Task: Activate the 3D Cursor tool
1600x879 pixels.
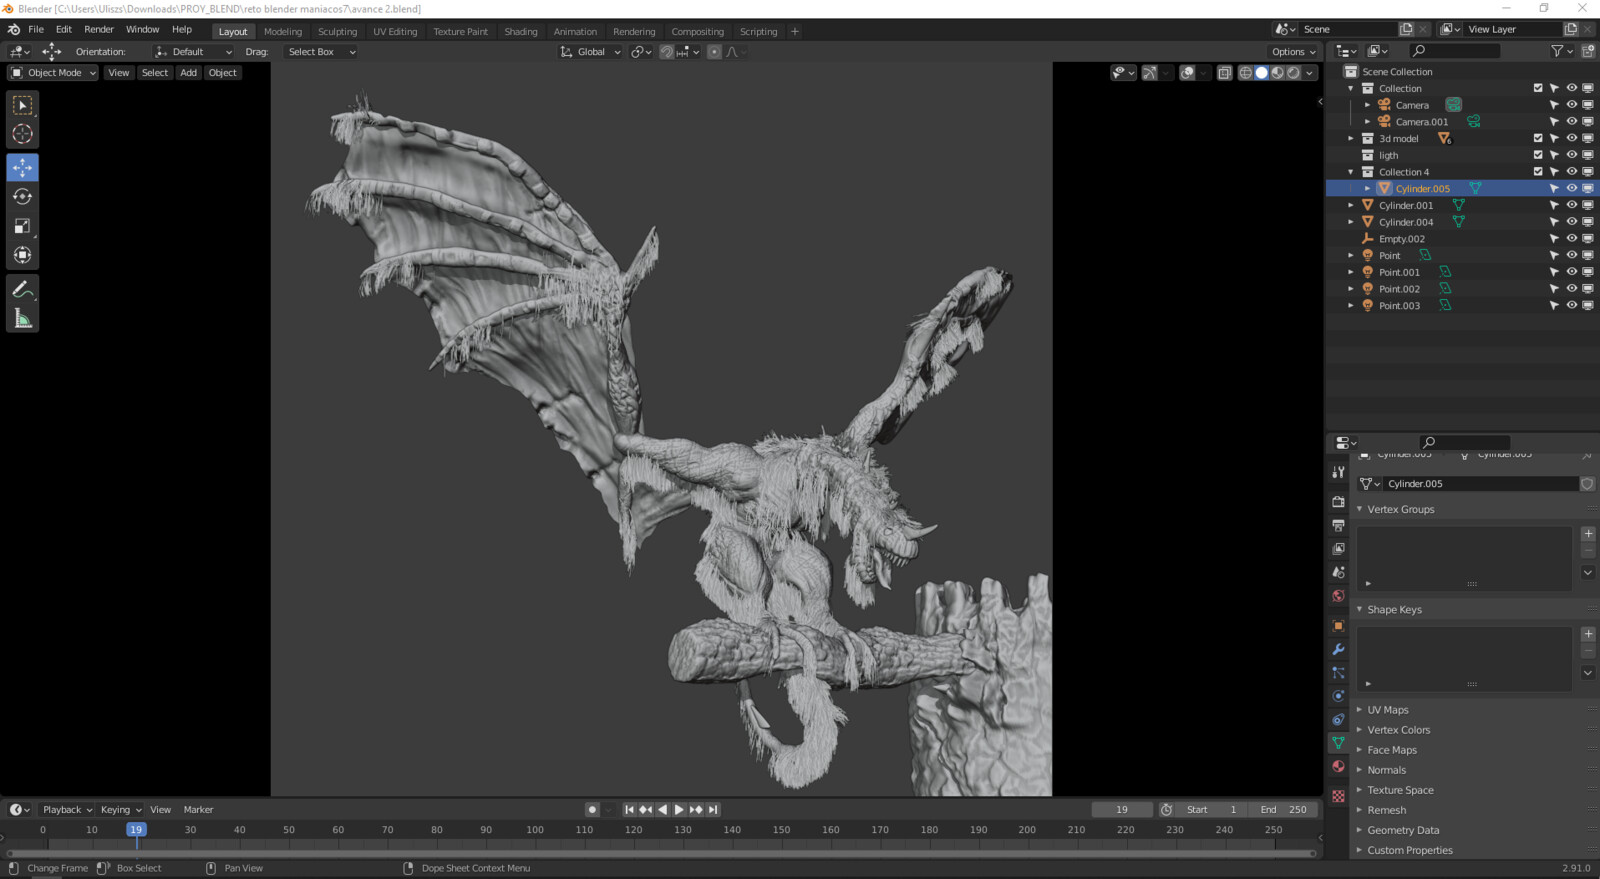Action: click(x=22, y=134)
